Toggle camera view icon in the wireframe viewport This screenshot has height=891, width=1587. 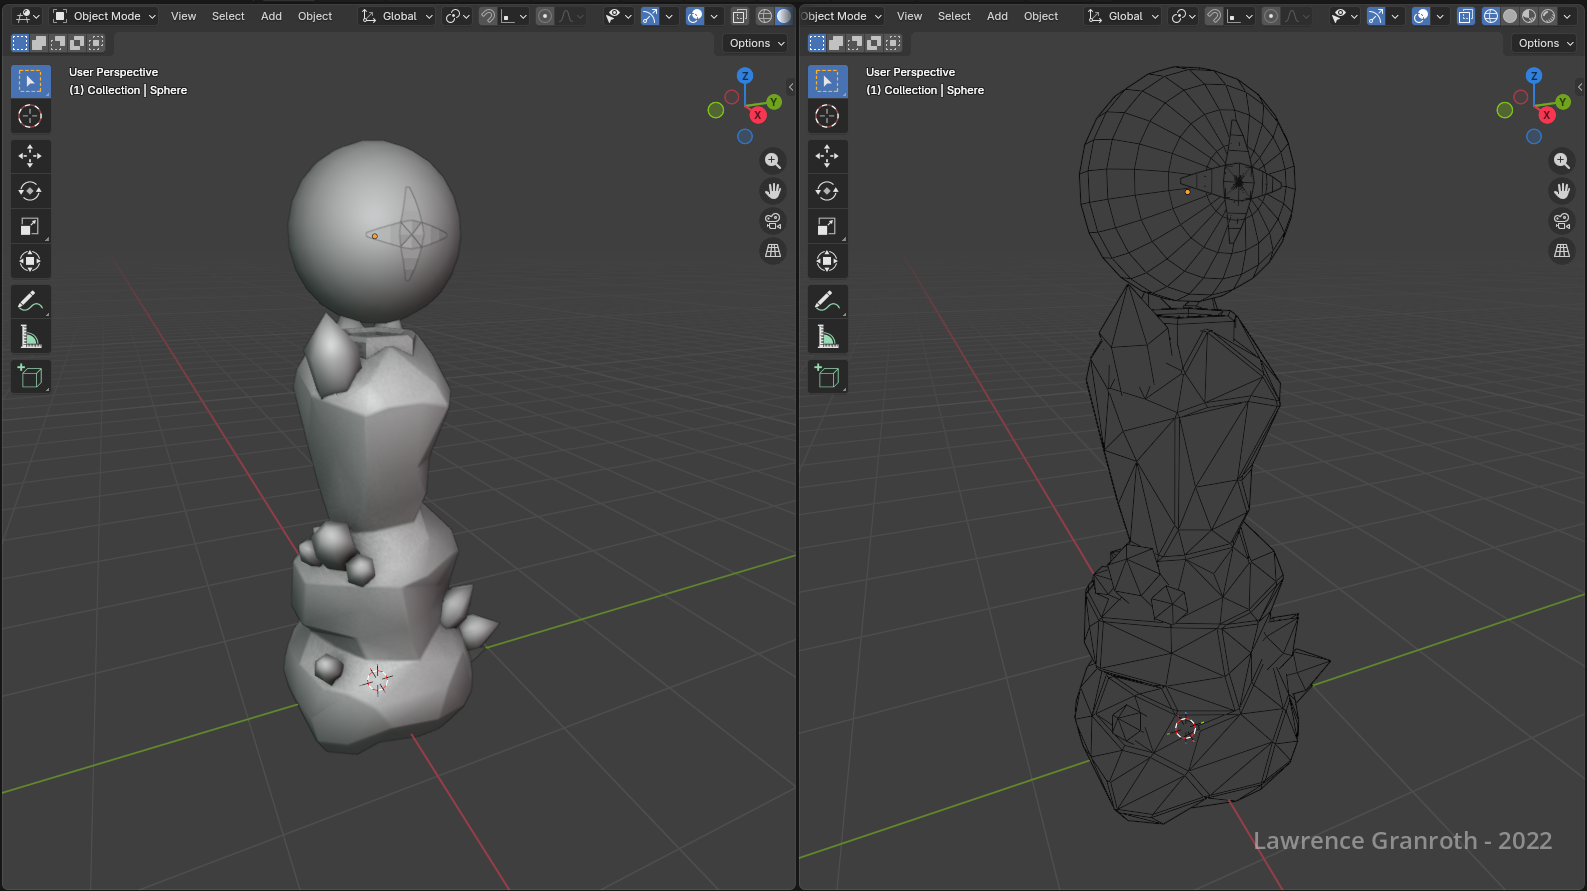pyautogui.click(x=1561, y=221)
